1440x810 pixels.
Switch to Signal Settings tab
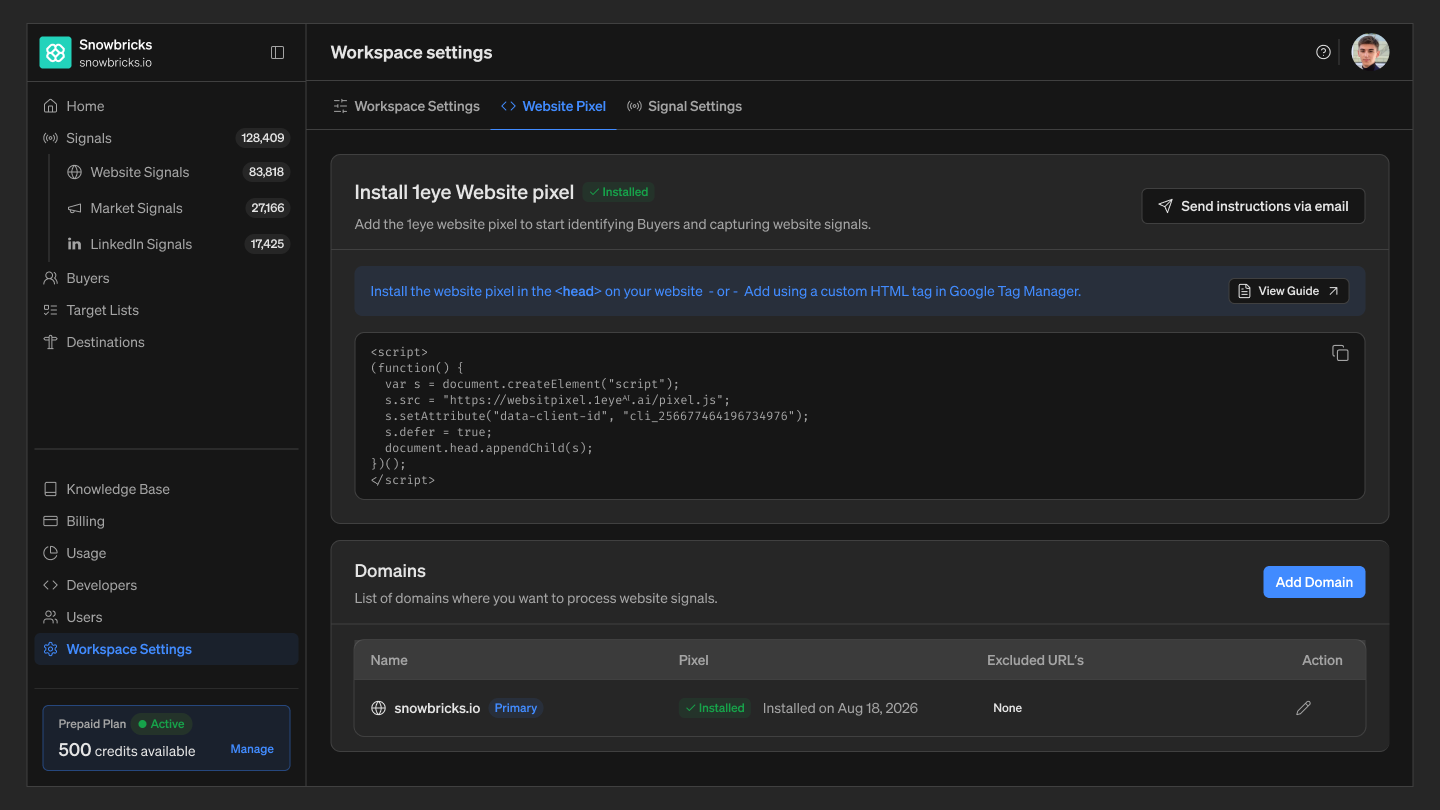[684, 106]
